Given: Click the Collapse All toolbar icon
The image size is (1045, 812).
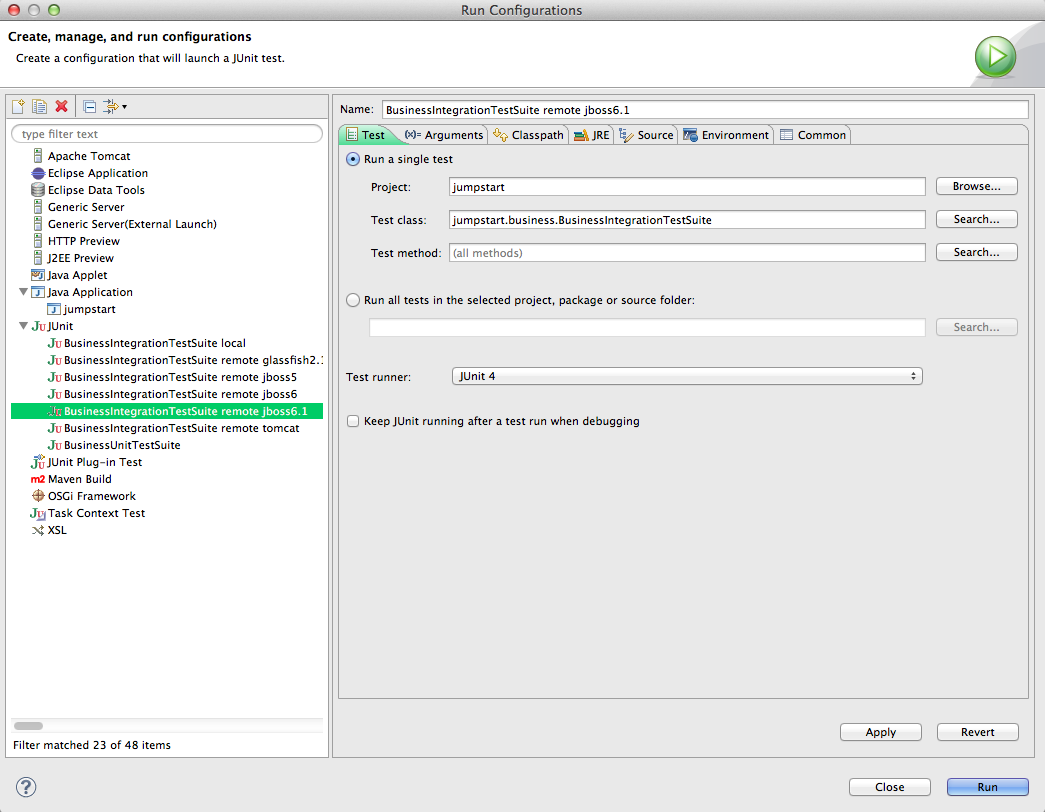Looking at the screenshot, I should [89, 106].
